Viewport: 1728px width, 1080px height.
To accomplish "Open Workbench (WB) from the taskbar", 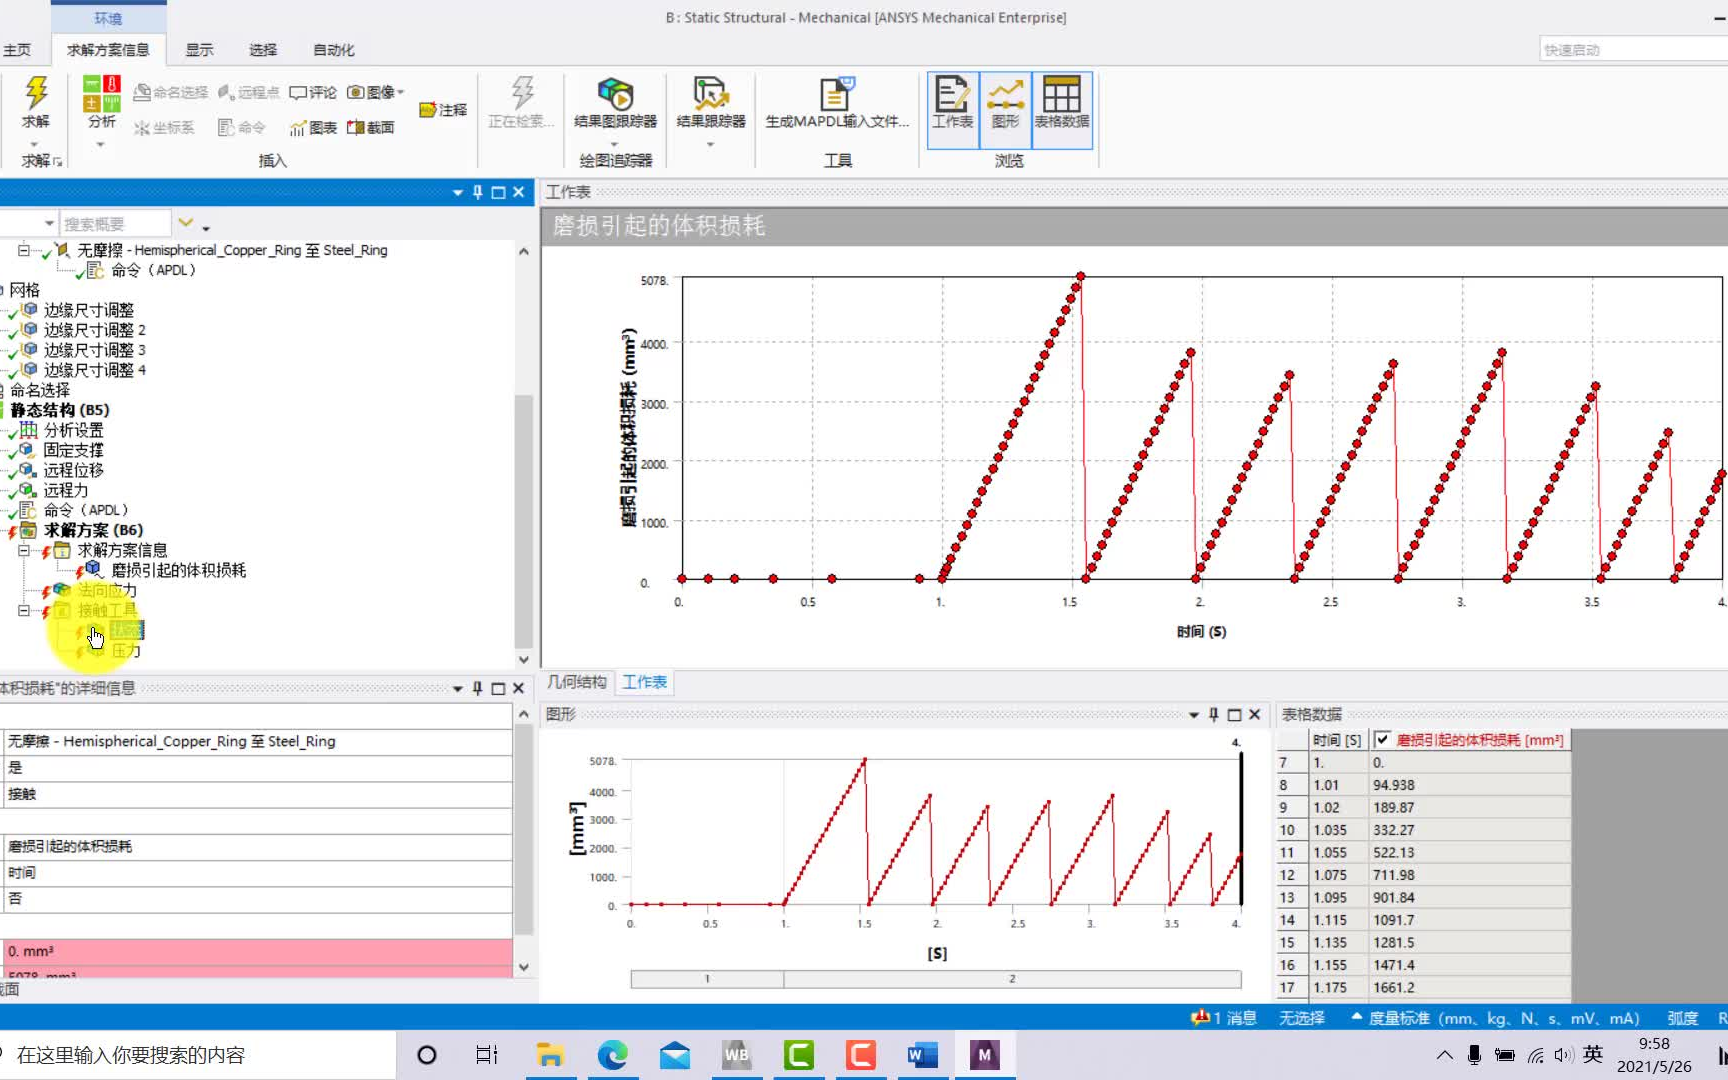I will 737,1055.
